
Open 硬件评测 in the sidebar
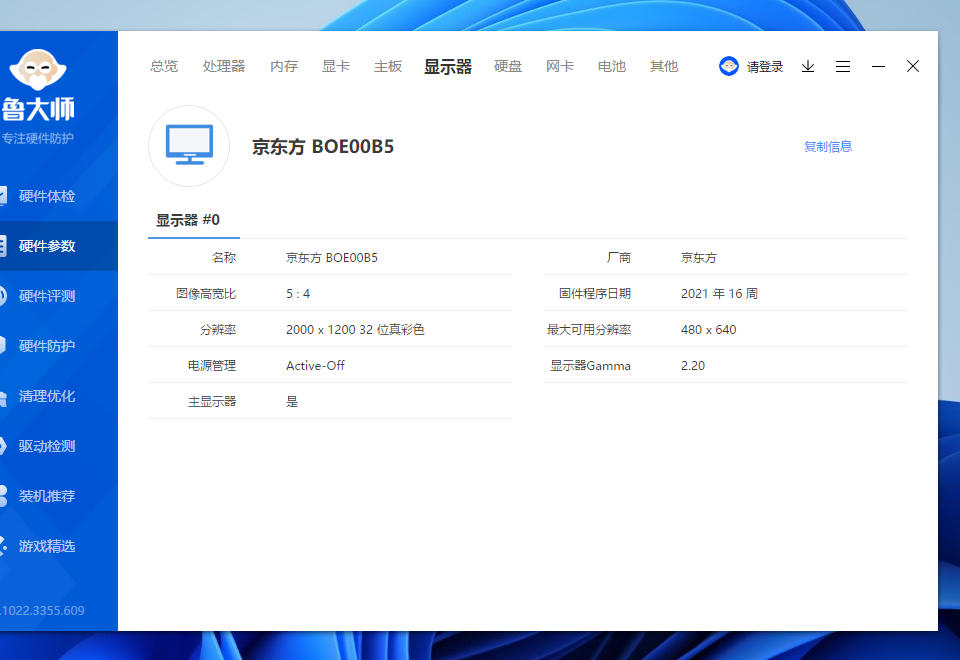pos(47,296)
